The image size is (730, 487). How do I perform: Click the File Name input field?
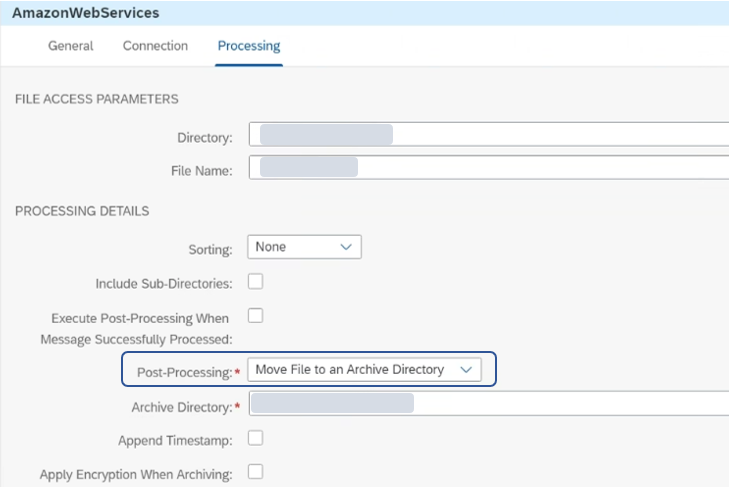(489, 167)
